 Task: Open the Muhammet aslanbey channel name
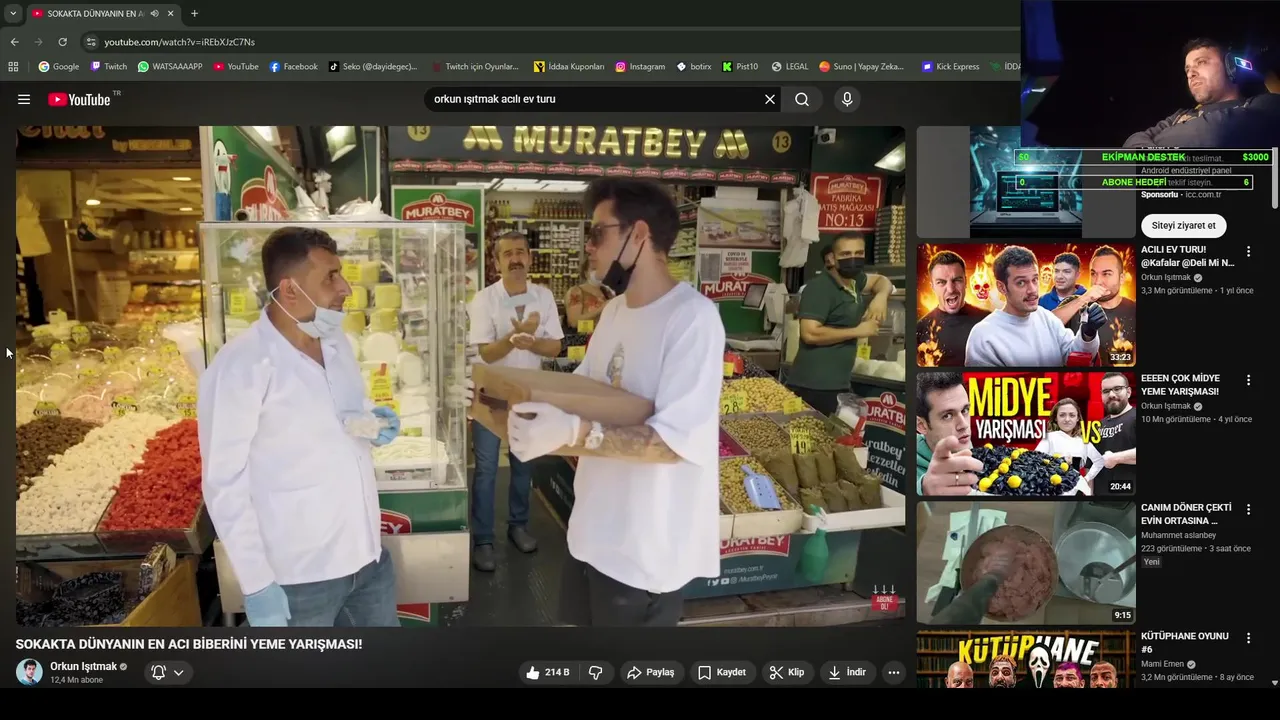pos(1178,535)
